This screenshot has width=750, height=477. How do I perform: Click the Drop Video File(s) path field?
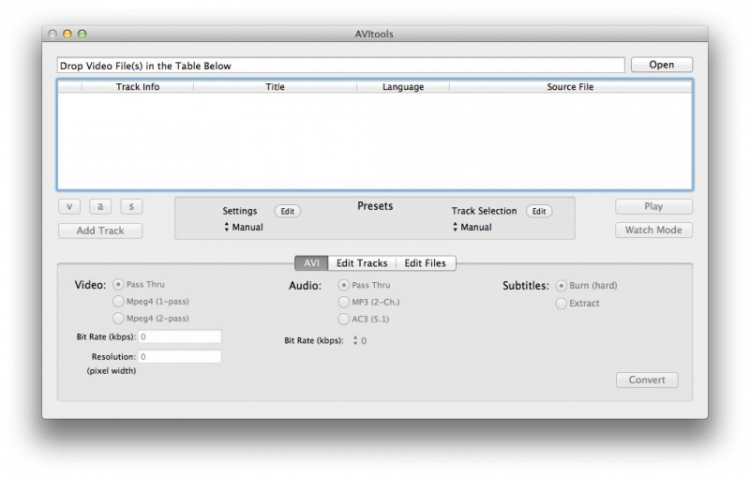(x=341, y=66)
